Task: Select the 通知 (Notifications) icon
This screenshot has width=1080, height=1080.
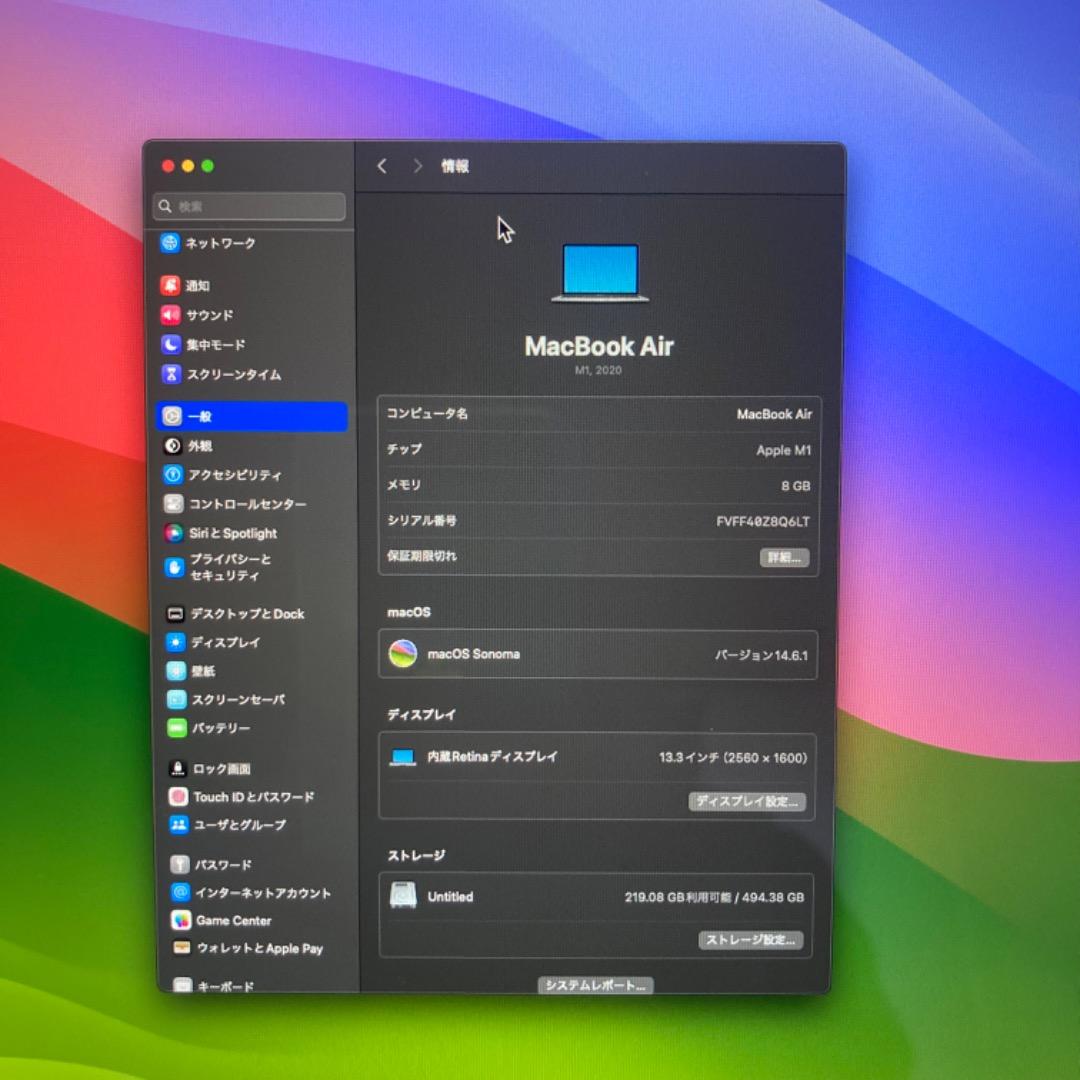Action: coord(170,286)
